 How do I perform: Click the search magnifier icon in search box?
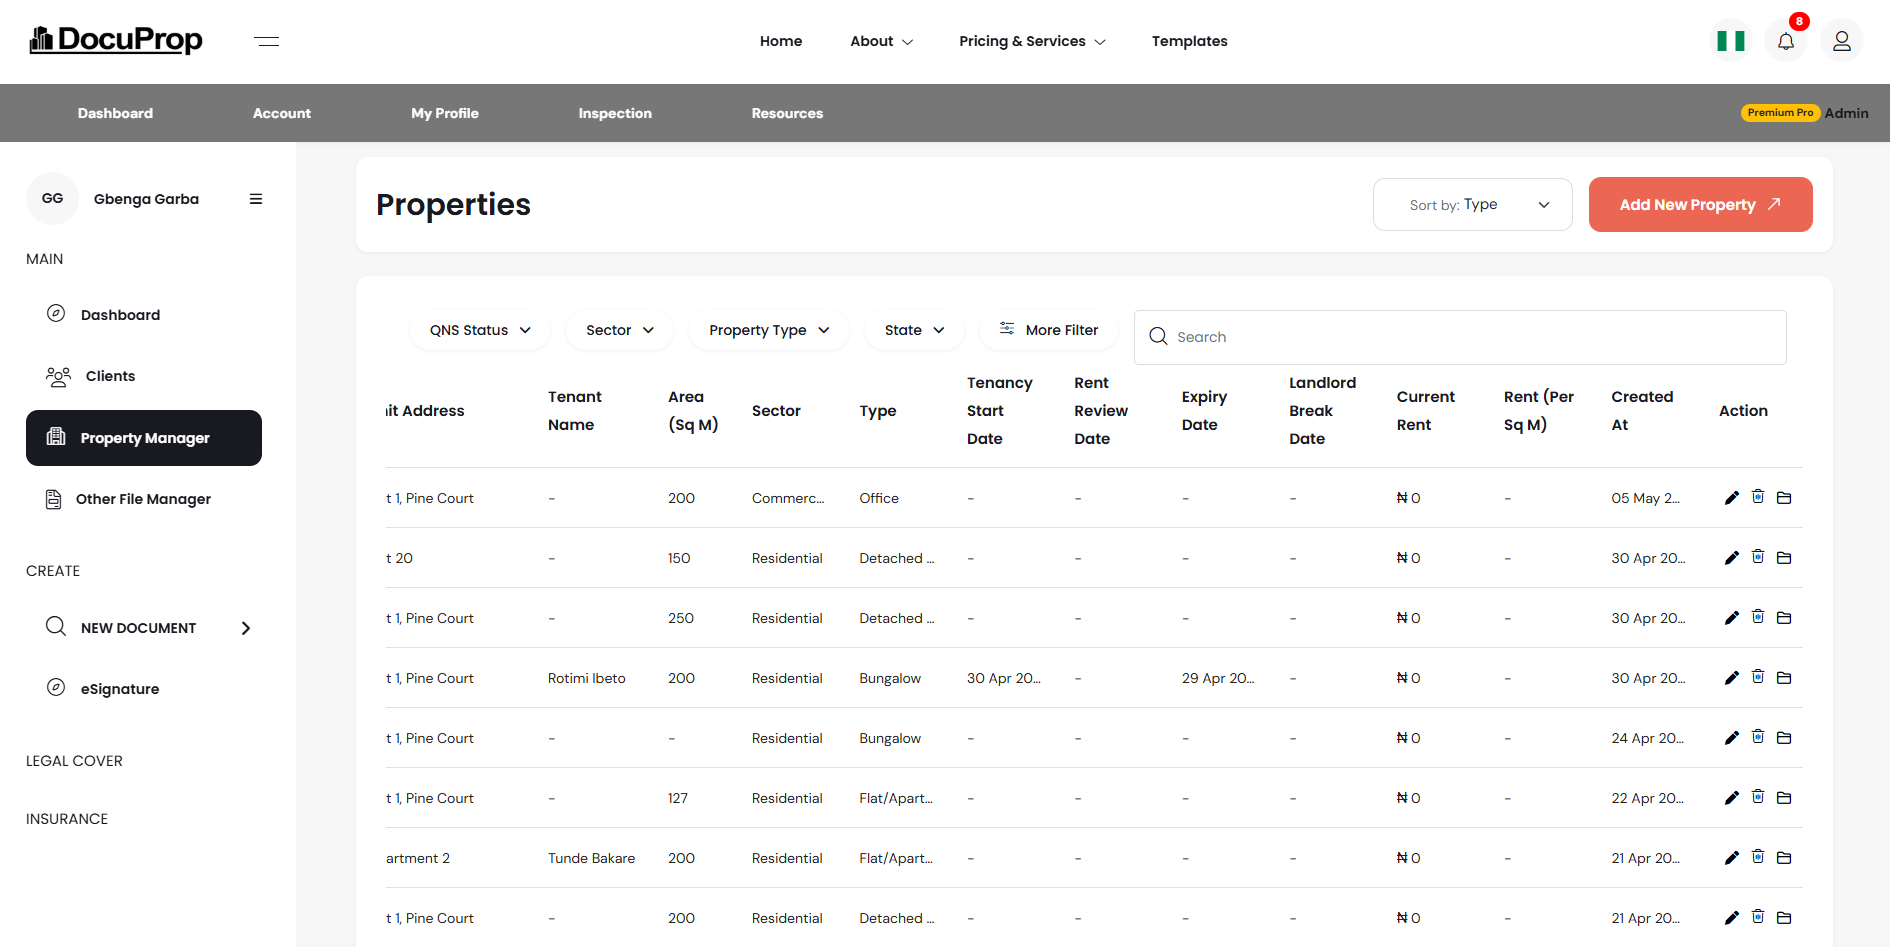coord(1158,337)
